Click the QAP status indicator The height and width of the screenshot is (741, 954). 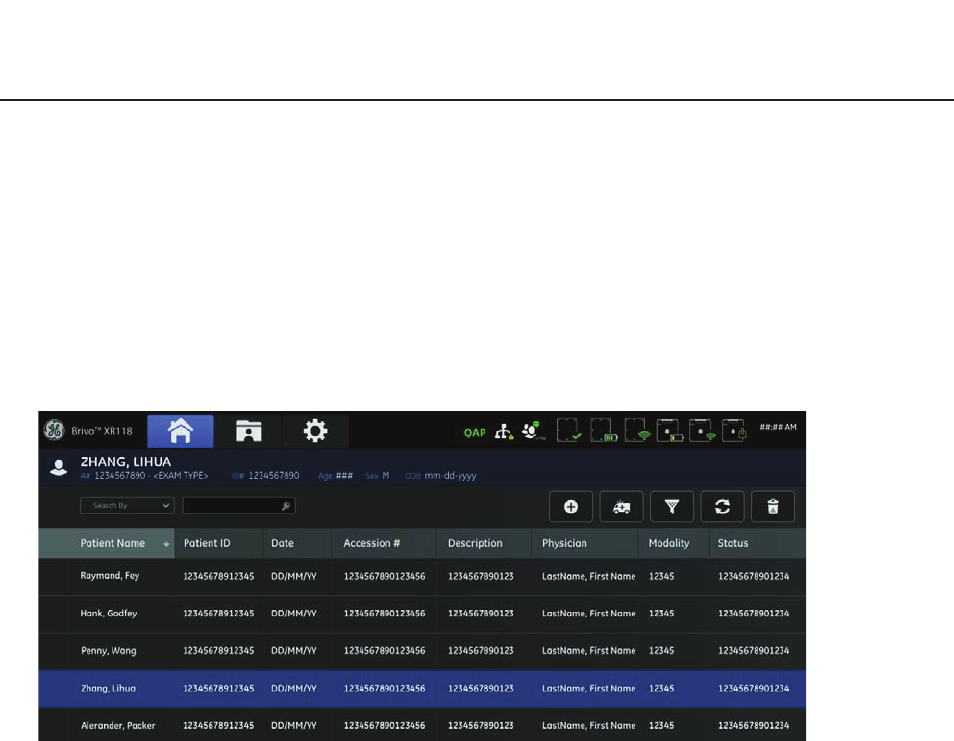point(475,433)
